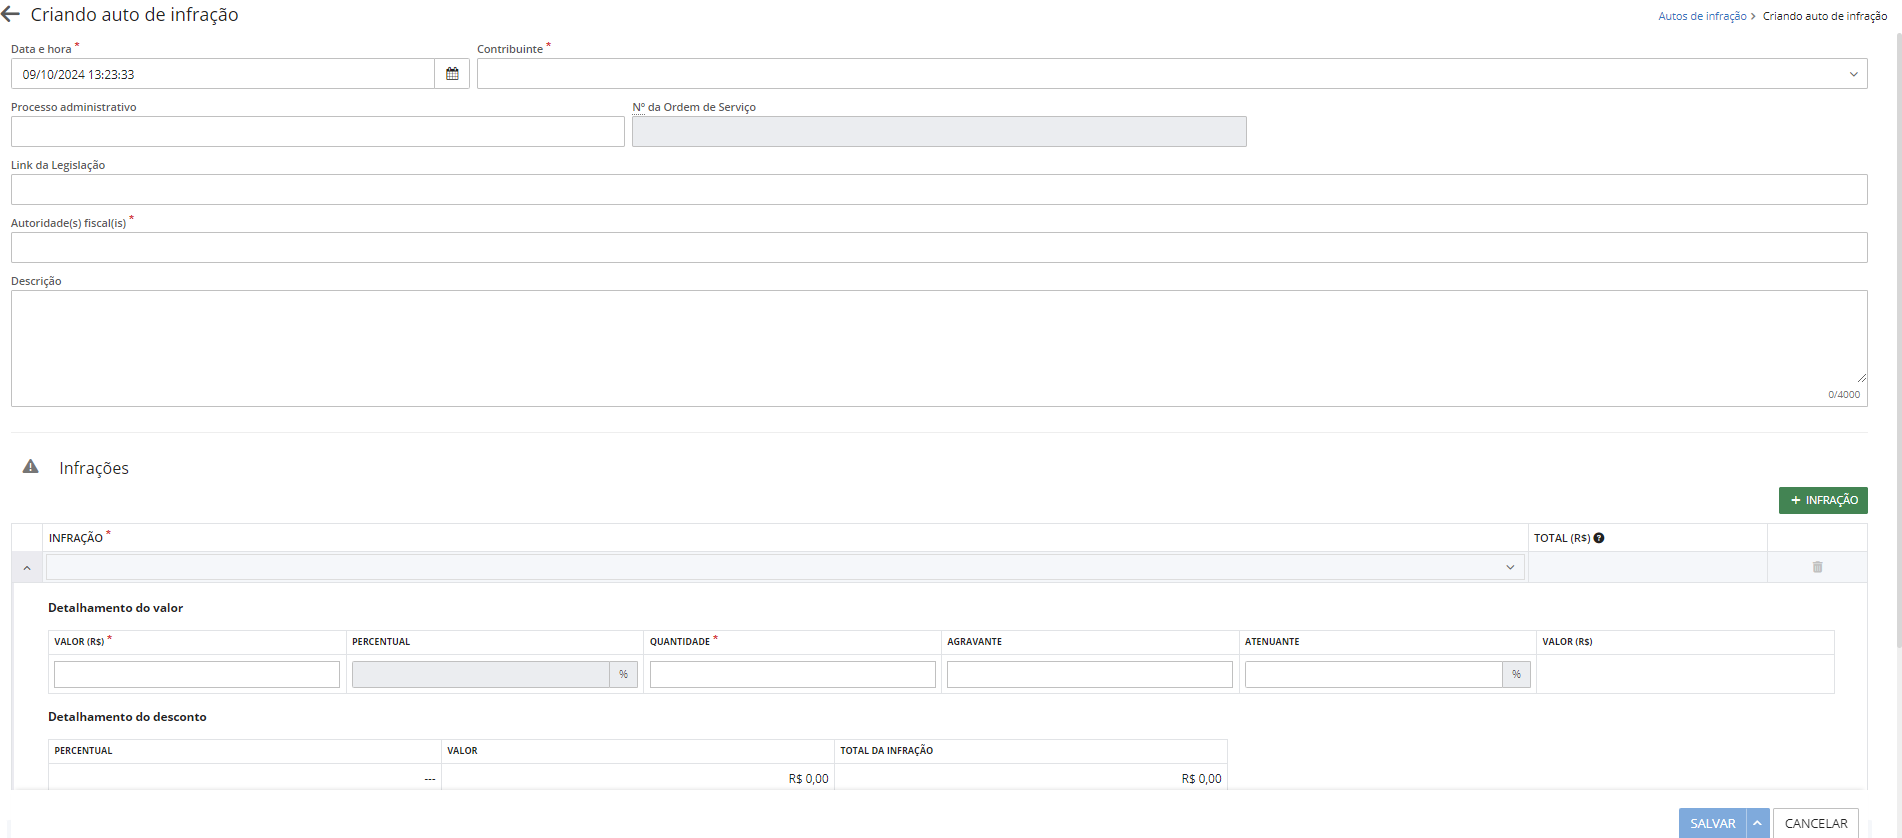The width and height of the screenshot is (1902, 838).
Task: Expand the Salvar options arrow
Action: click(1757, 823)
